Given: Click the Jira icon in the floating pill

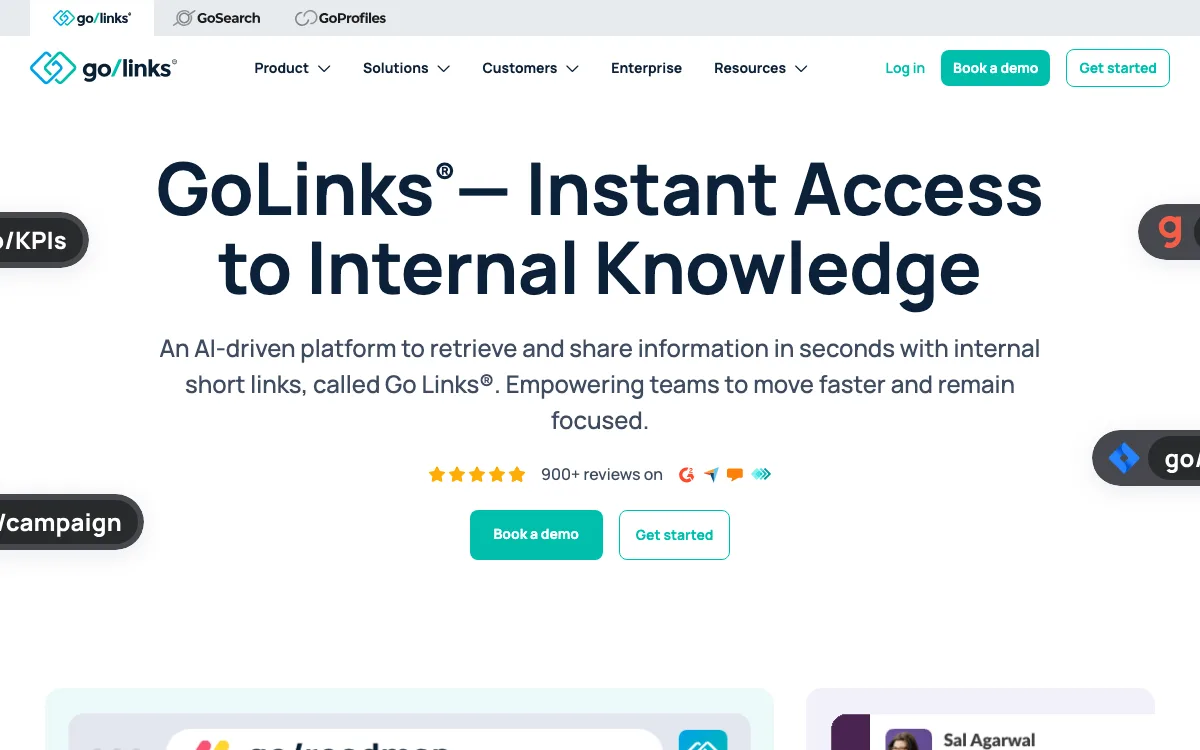Looking at the screenshot, I should point(1124,459).
